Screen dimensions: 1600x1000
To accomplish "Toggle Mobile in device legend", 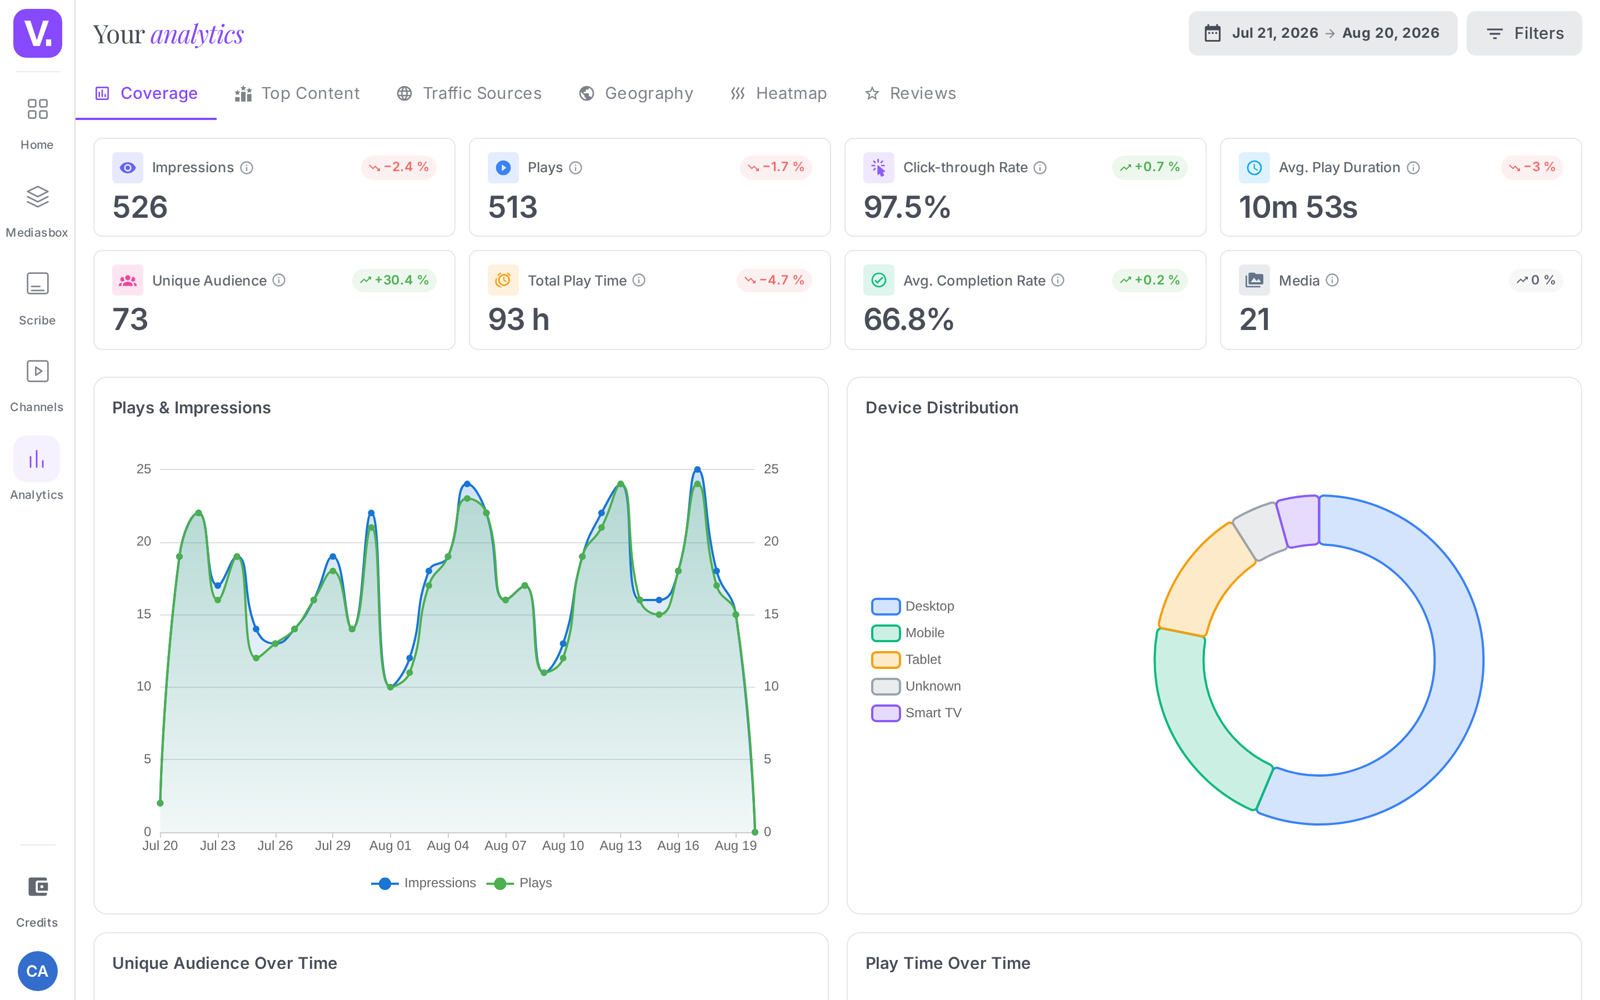I will click(908, 633).
